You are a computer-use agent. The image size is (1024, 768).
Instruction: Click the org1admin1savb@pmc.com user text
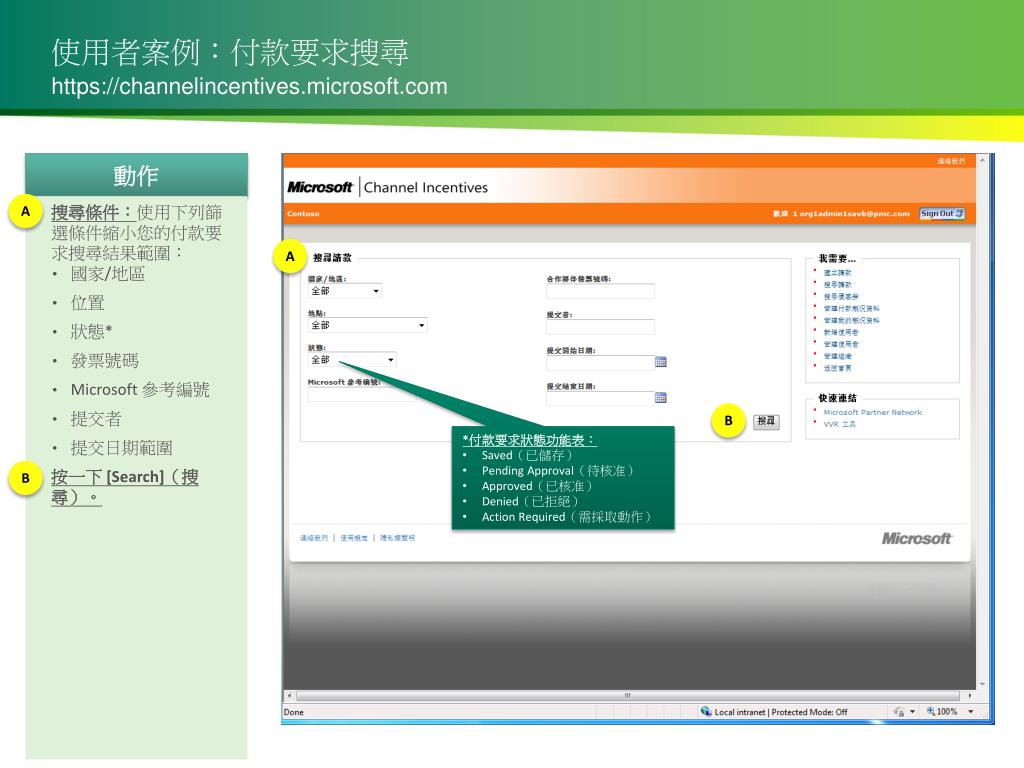pos(855,214)
